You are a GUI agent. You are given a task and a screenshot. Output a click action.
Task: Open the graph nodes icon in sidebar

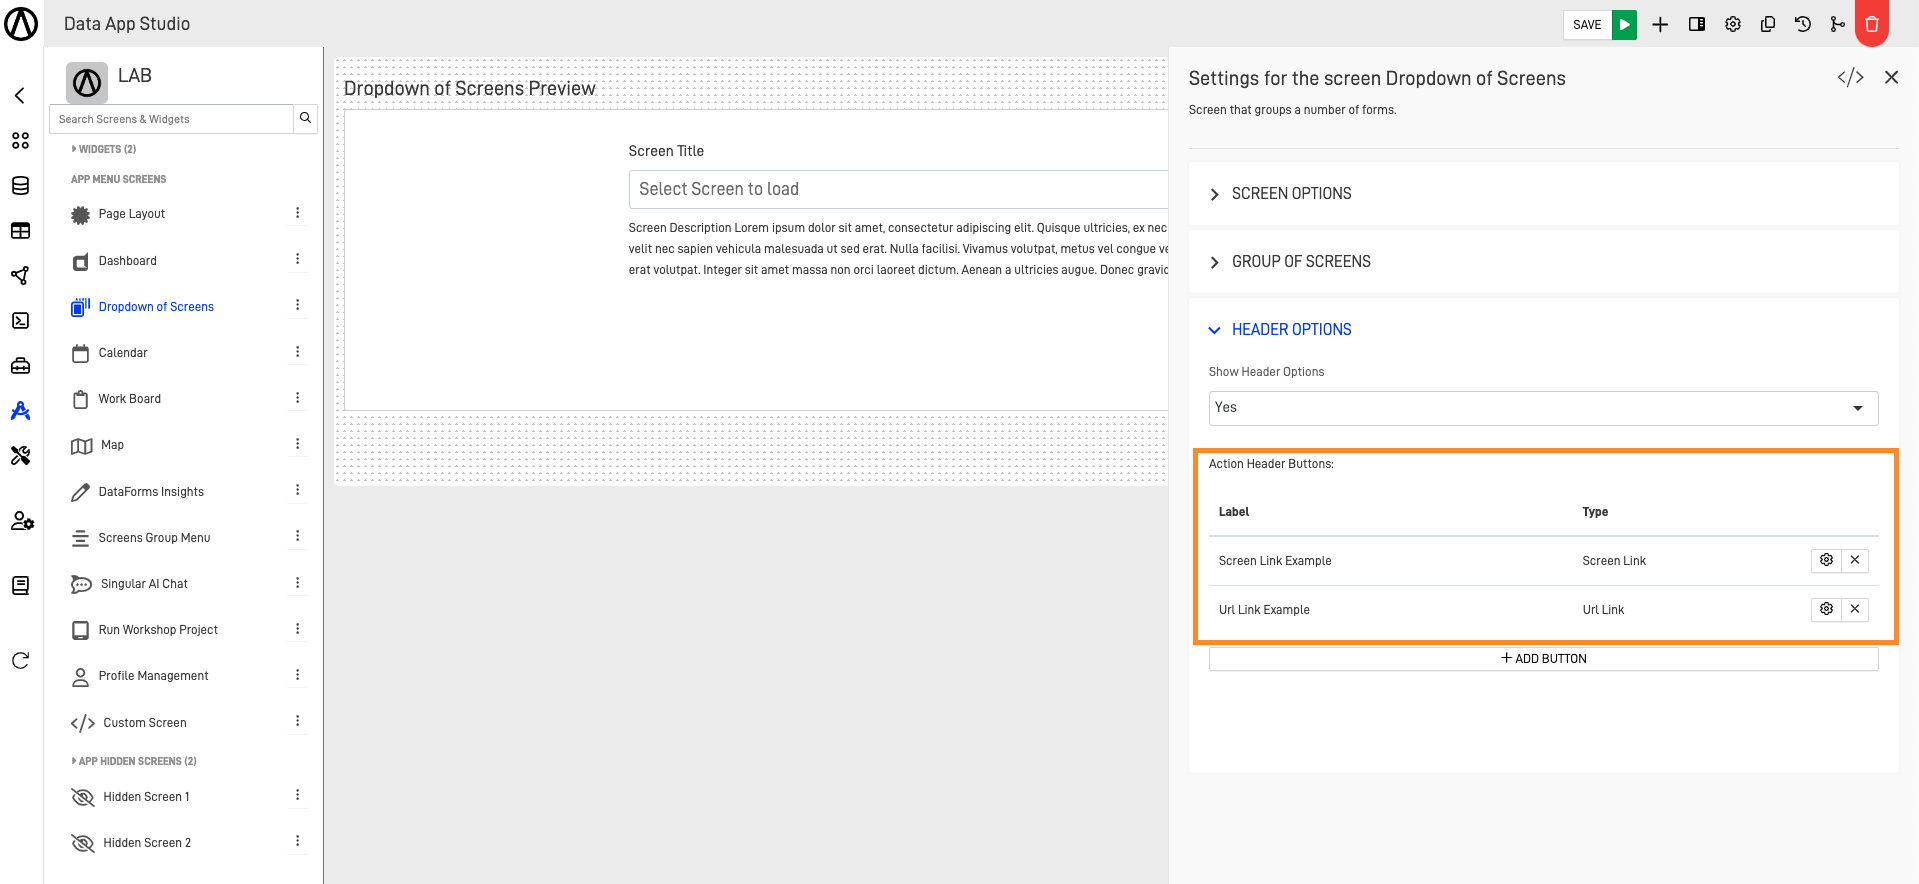[20, 276]
